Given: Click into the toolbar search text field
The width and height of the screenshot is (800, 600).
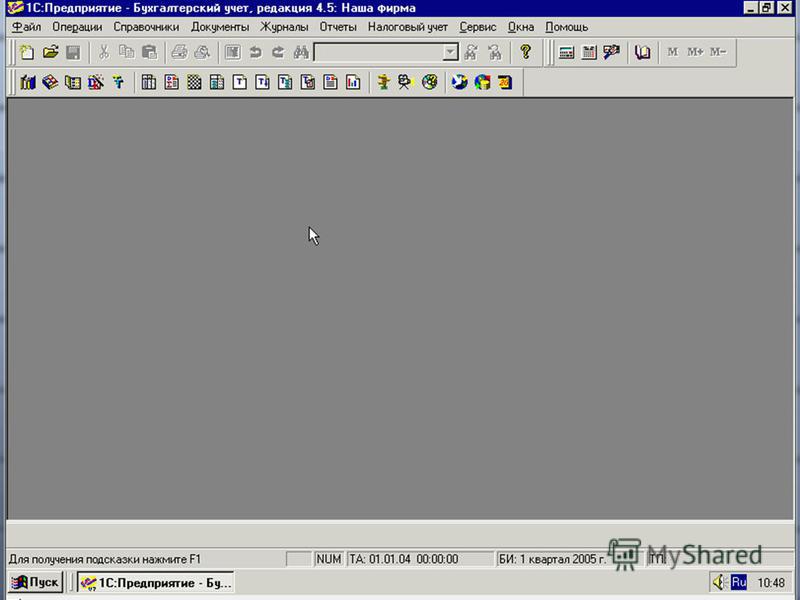Looking at the screenshot, I should 379,52.
